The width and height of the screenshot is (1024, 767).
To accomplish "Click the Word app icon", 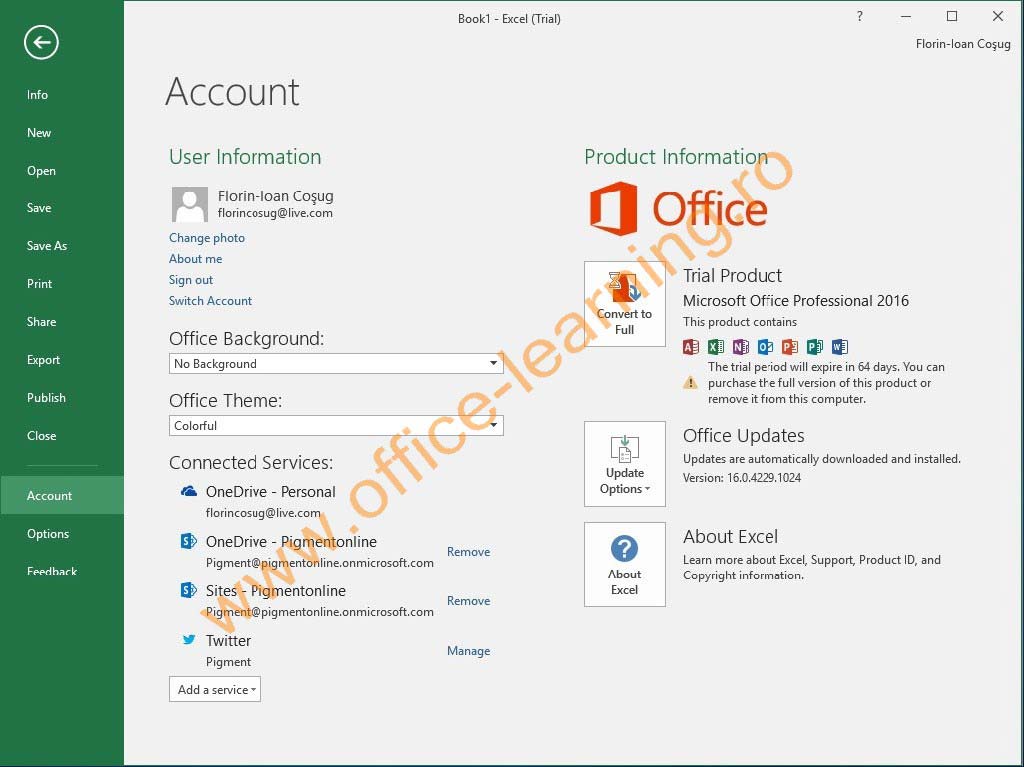I will pyautogui.click(x=840, y=347).
